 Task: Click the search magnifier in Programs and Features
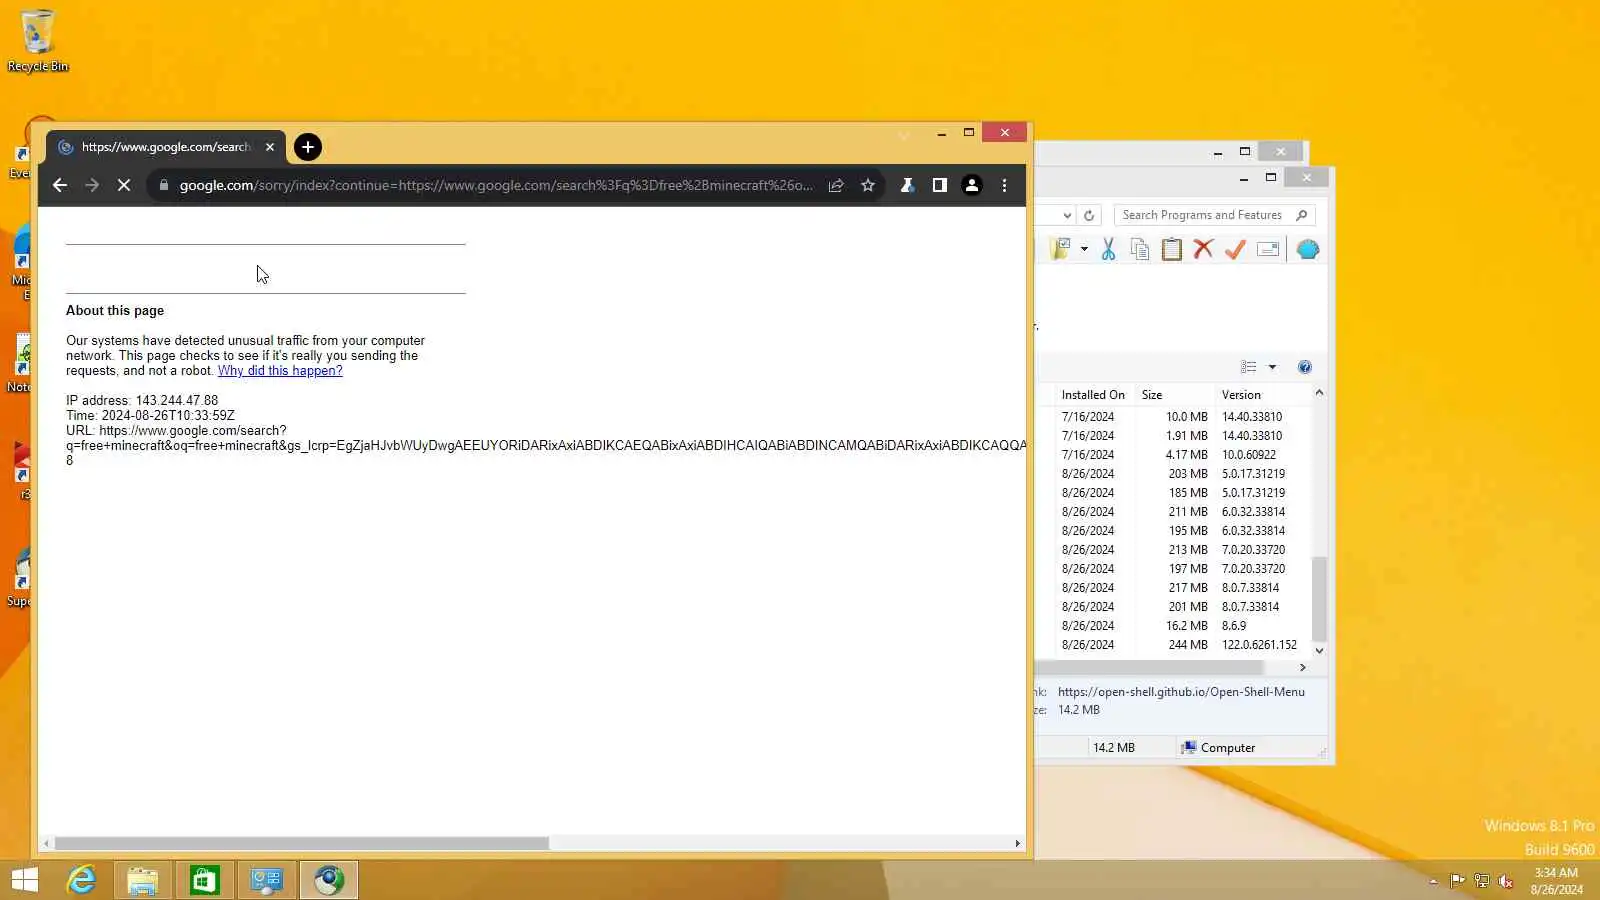(1301, 215)
